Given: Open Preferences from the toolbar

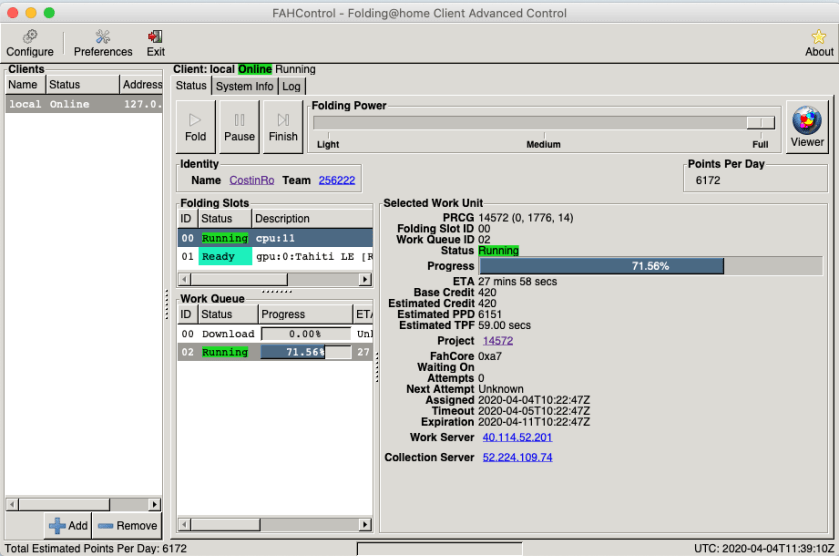Looking at the screenshot, I should 103,43.
